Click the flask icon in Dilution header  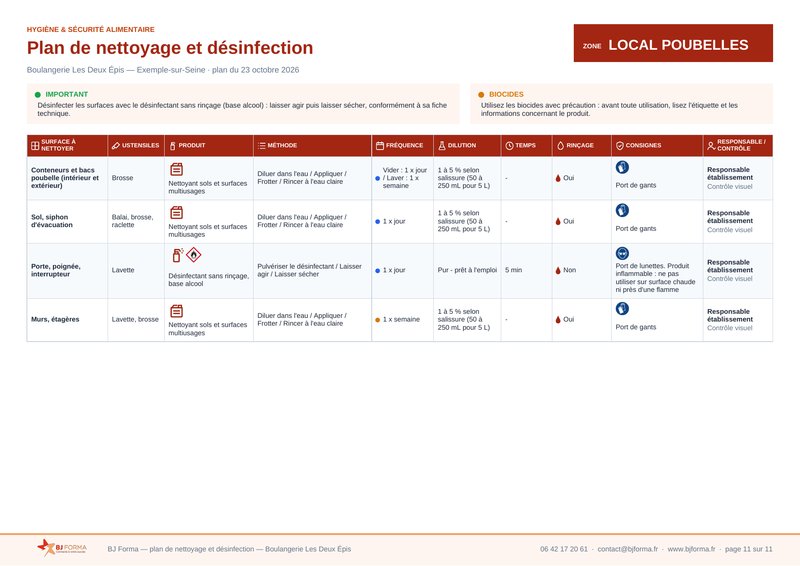tap(442, 145)
